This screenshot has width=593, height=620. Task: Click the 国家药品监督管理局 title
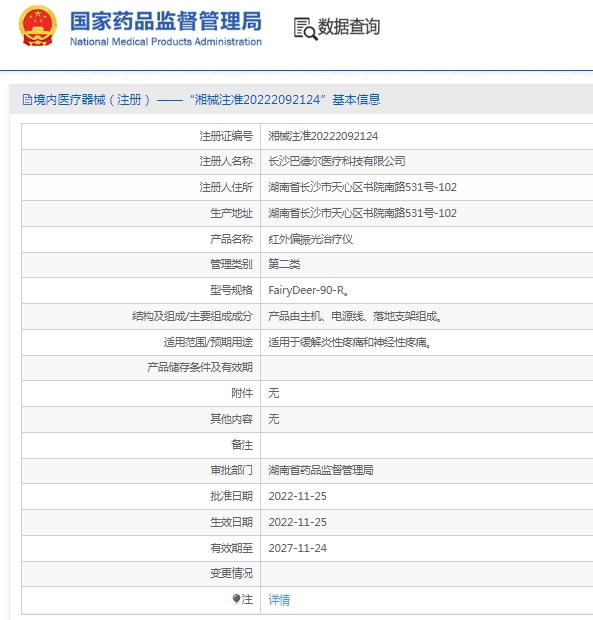click(166, 21)
